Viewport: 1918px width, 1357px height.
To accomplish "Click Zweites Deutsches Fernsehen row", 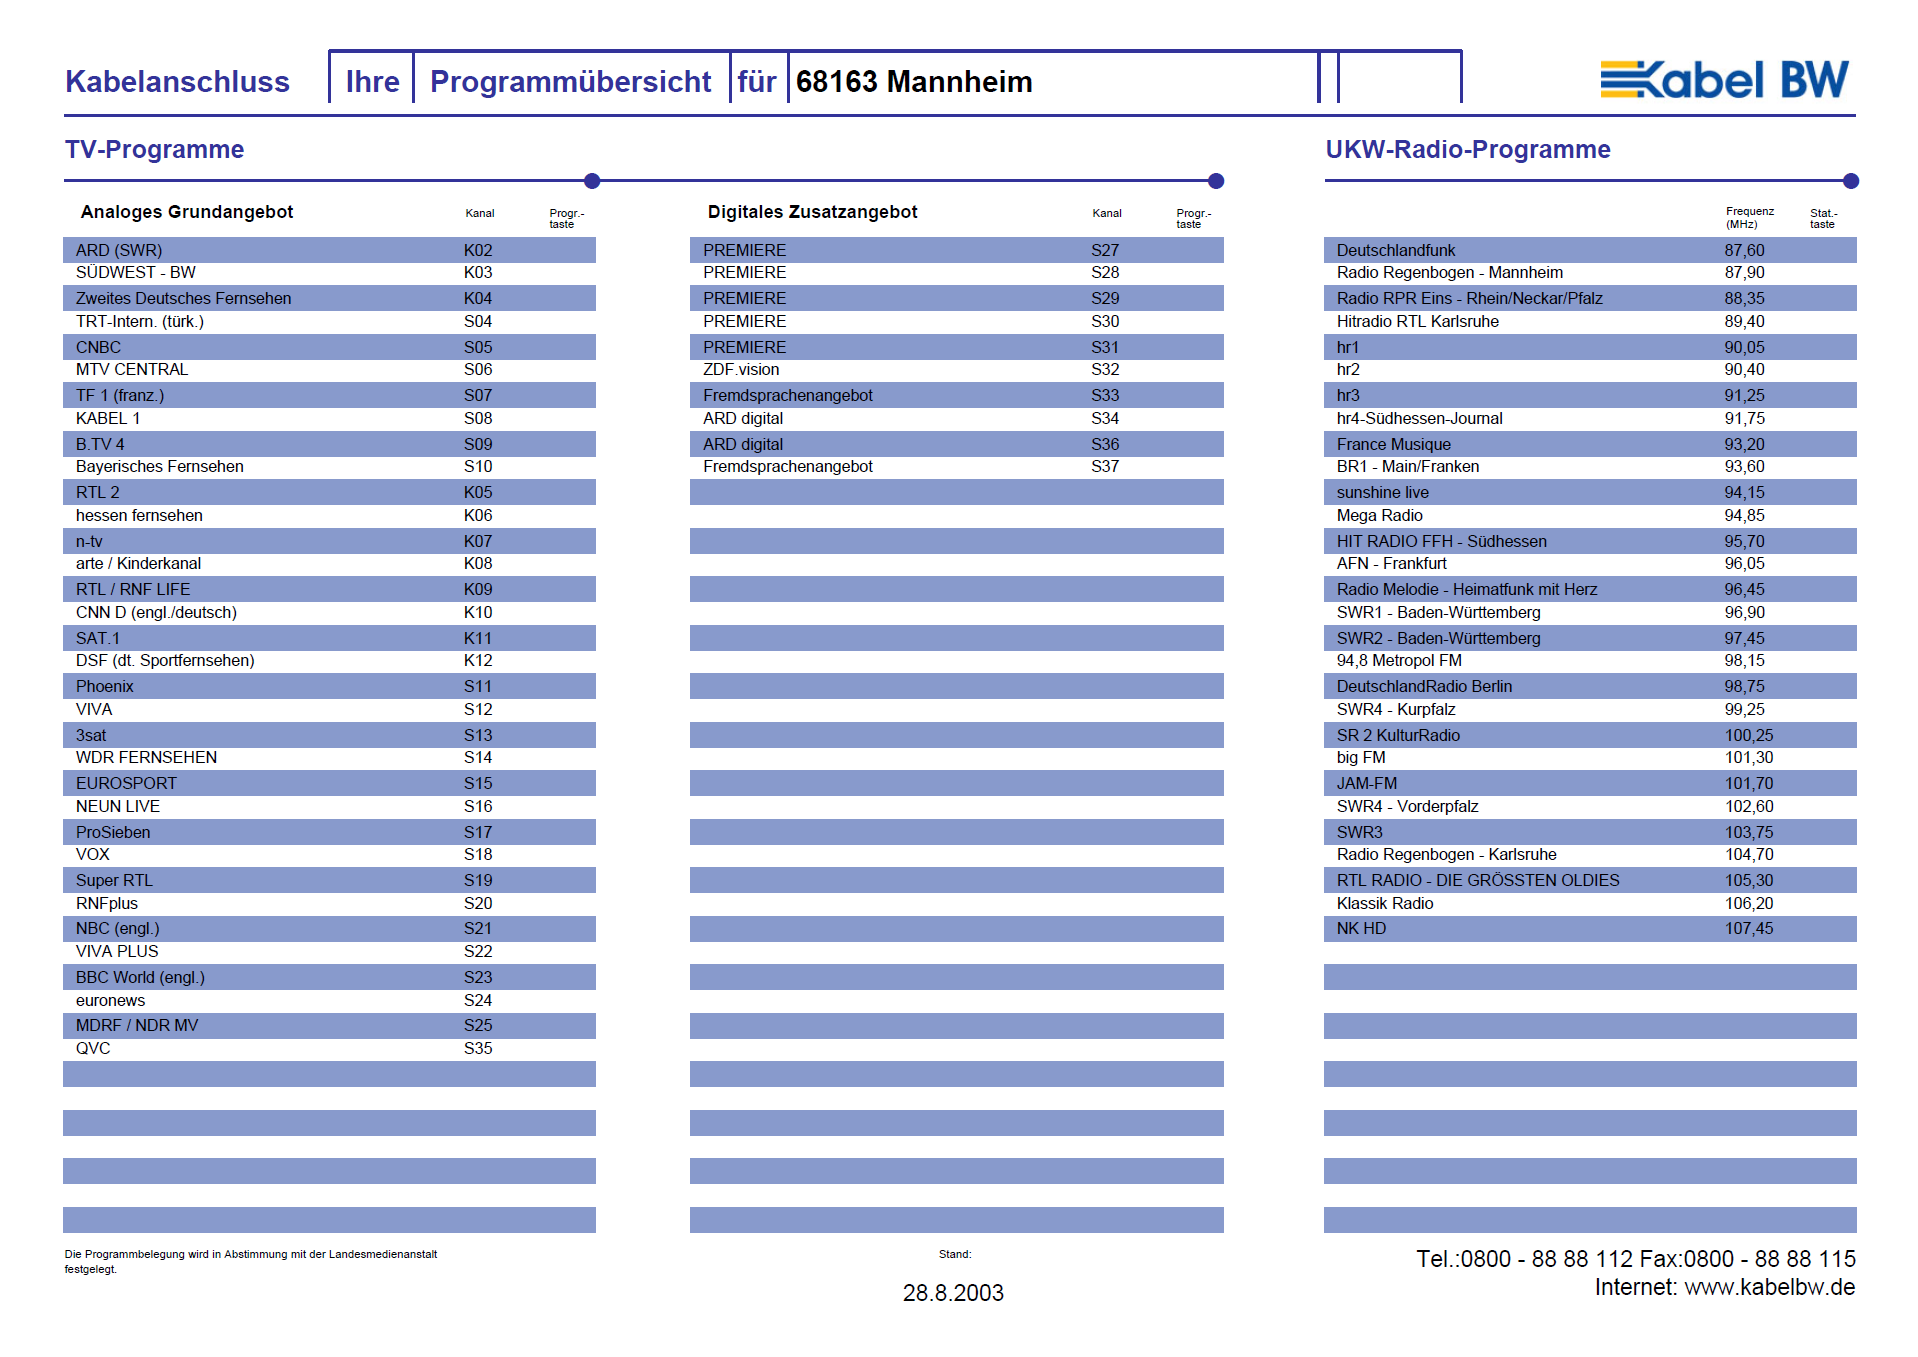I will pos(329,298).
